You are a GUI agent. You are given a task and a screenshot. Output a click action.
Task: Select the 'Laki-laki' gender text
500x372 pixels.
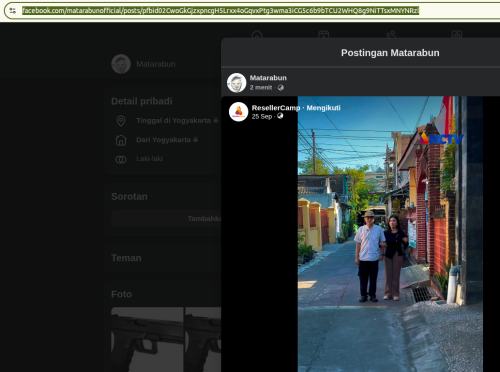pyautogui.click(x=149, y=159)
